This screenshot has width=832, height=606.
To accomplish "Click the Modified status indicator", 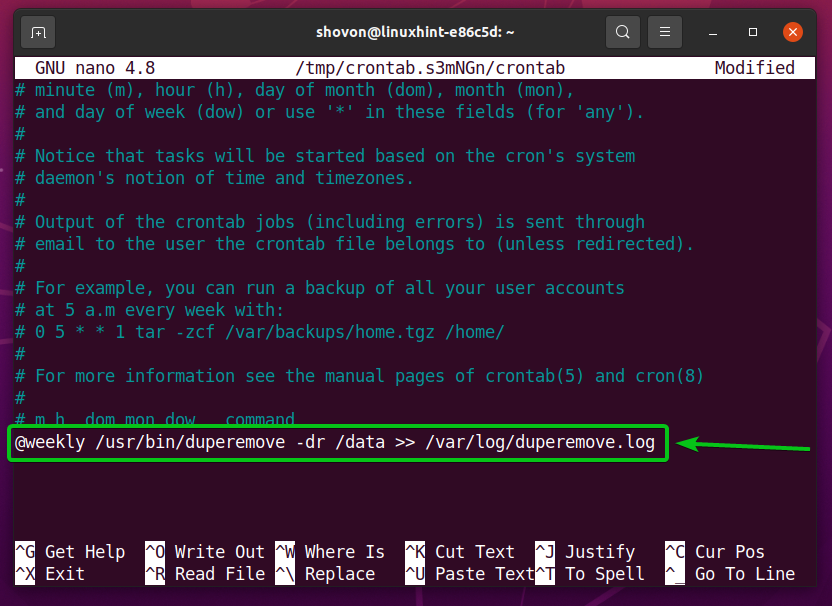I will coord(755,68).
